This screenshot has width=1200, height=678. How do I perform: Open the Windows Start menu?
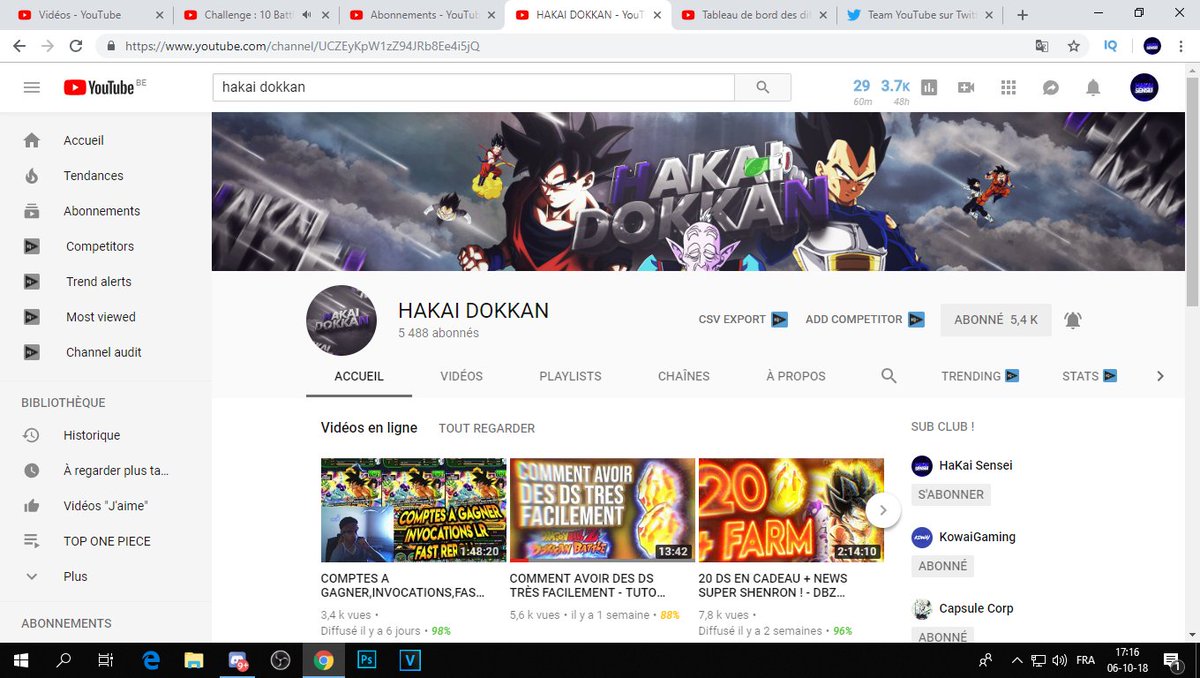pyautogui.click(x=20, y=660)
